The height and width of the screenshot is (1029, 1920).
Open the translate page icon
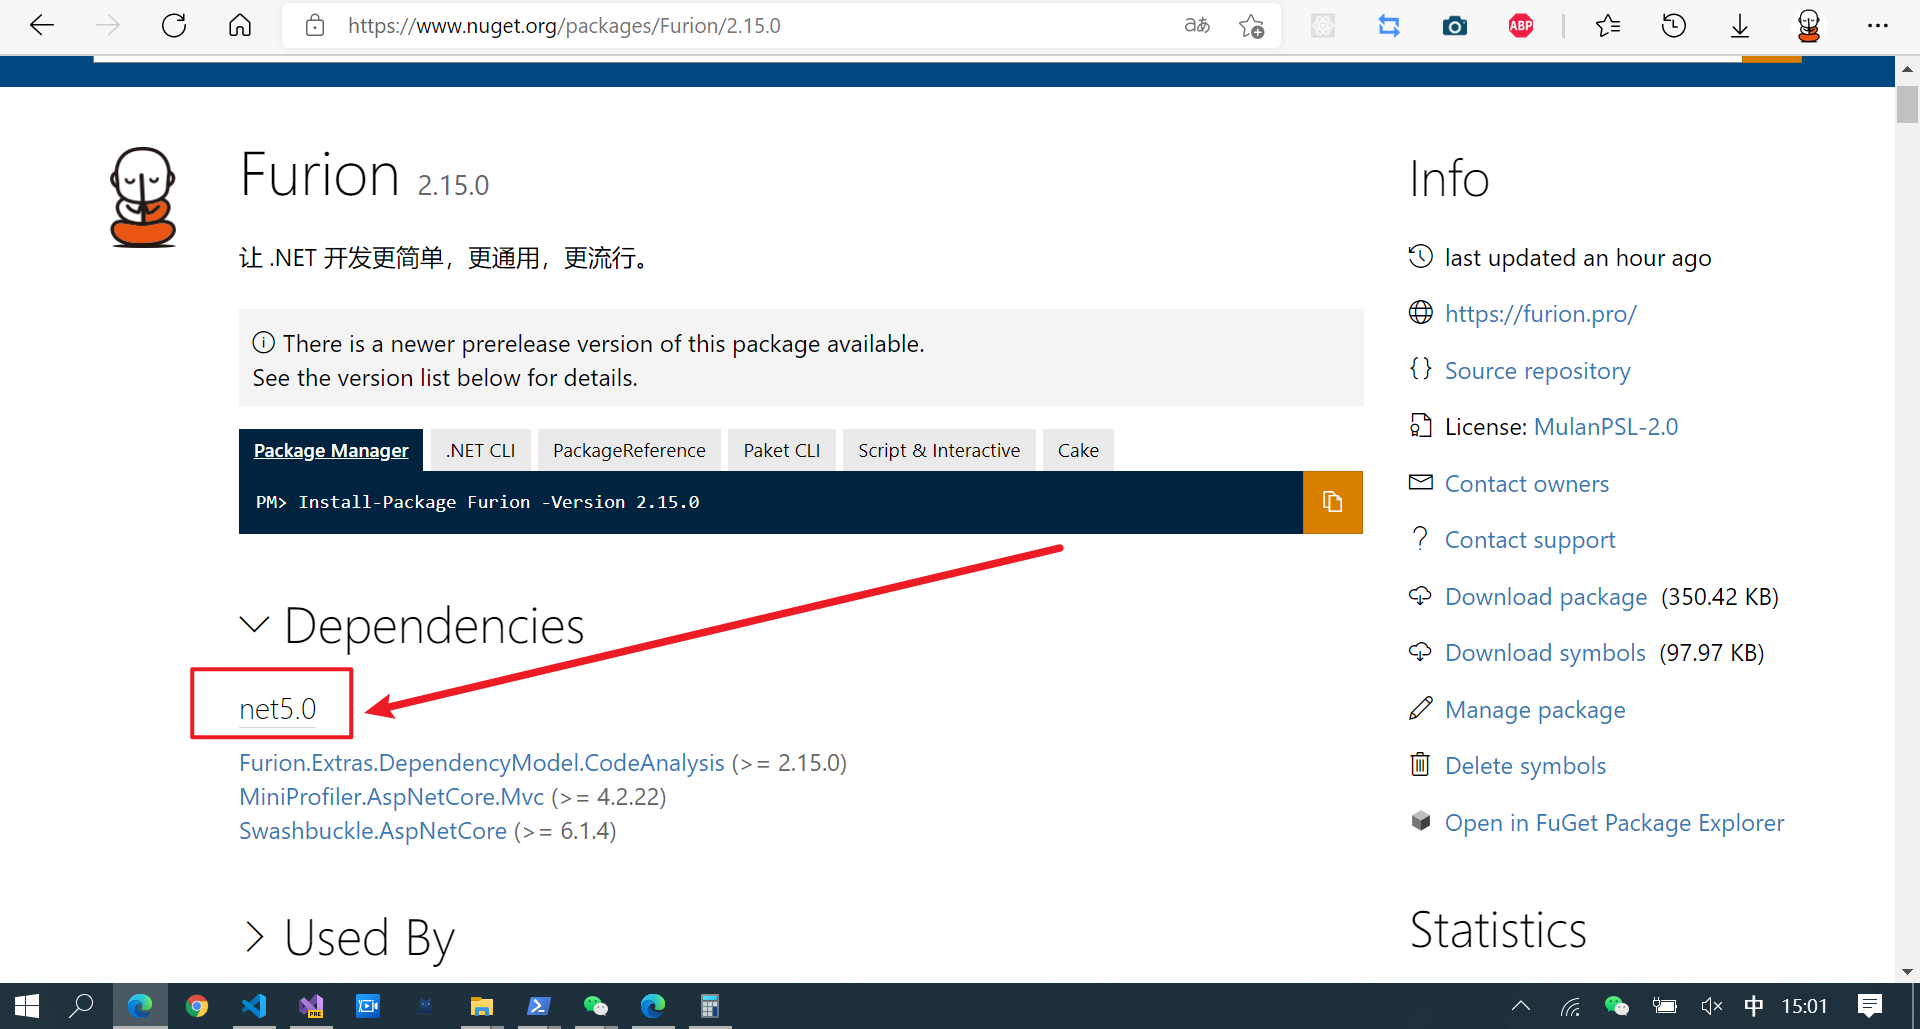[x=1197, y=26]
